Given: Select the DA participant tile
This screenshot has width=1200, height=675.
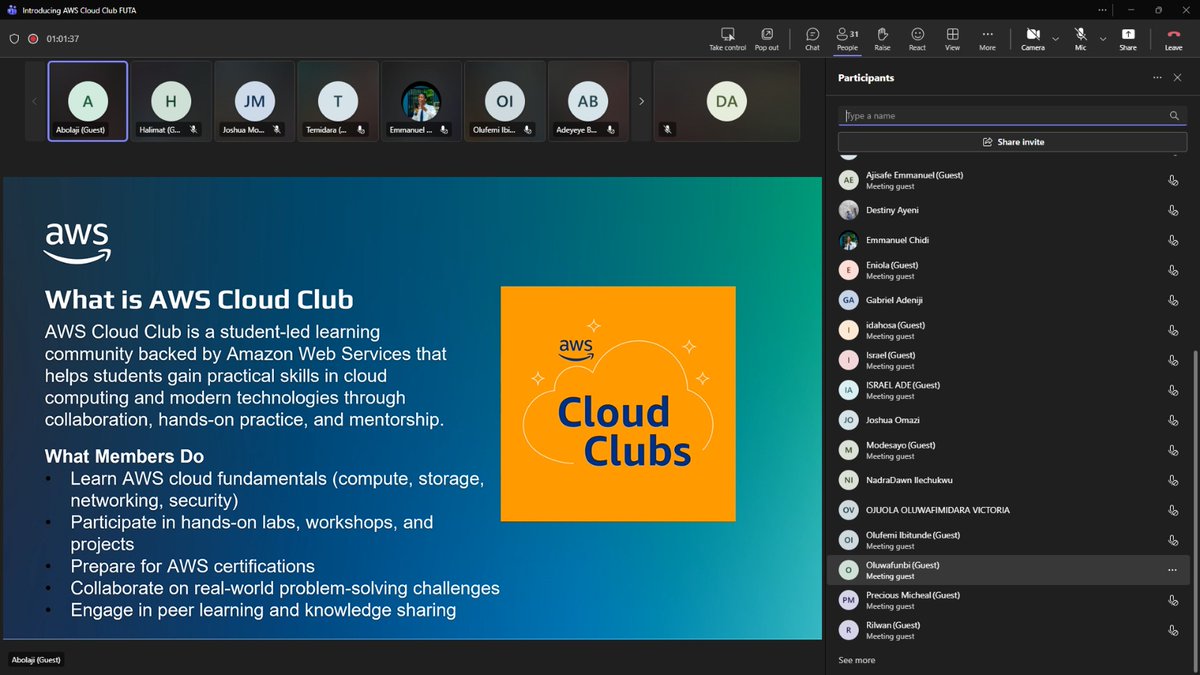Looking at the screenshot, I should [727, 101].
